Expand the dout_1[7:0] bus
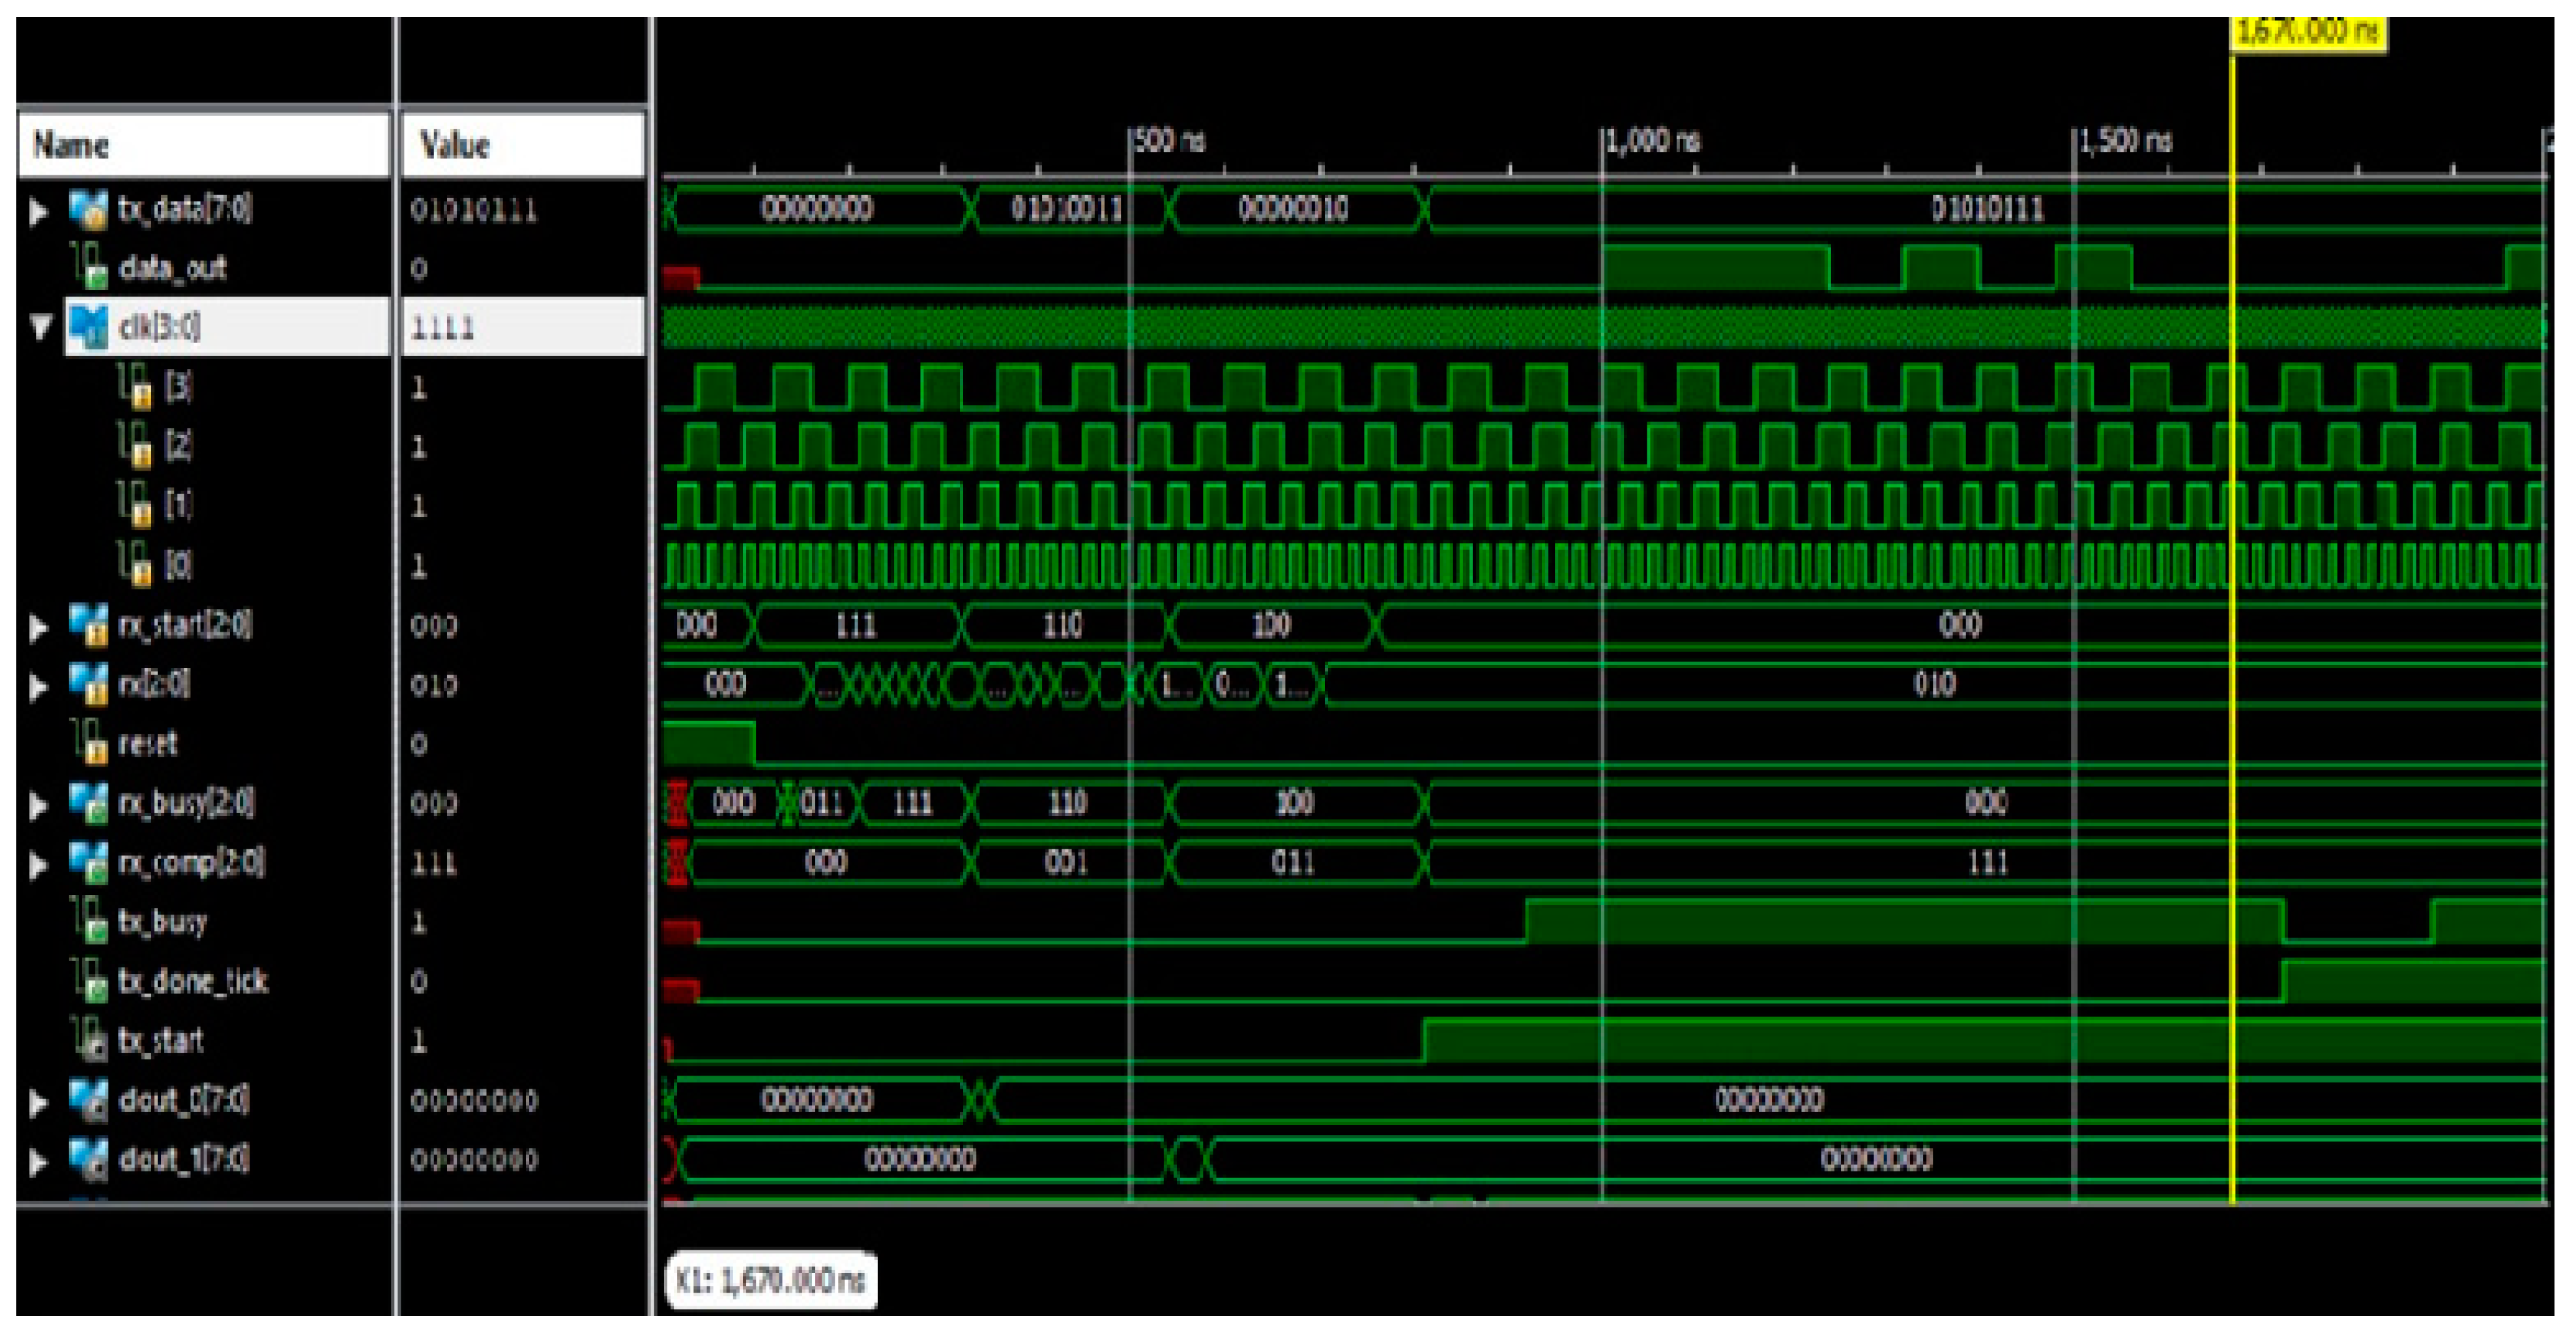This screenshot has height=1337, width=2576. point(39,1161)
